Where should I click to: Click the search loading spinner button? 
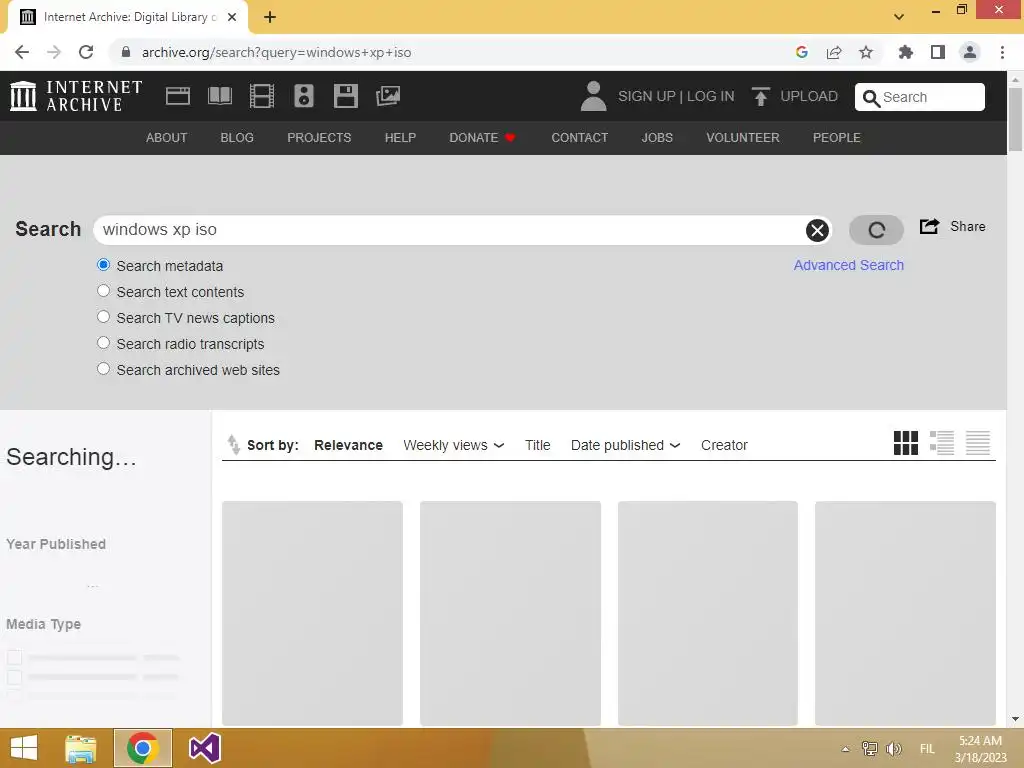point(876,230)
